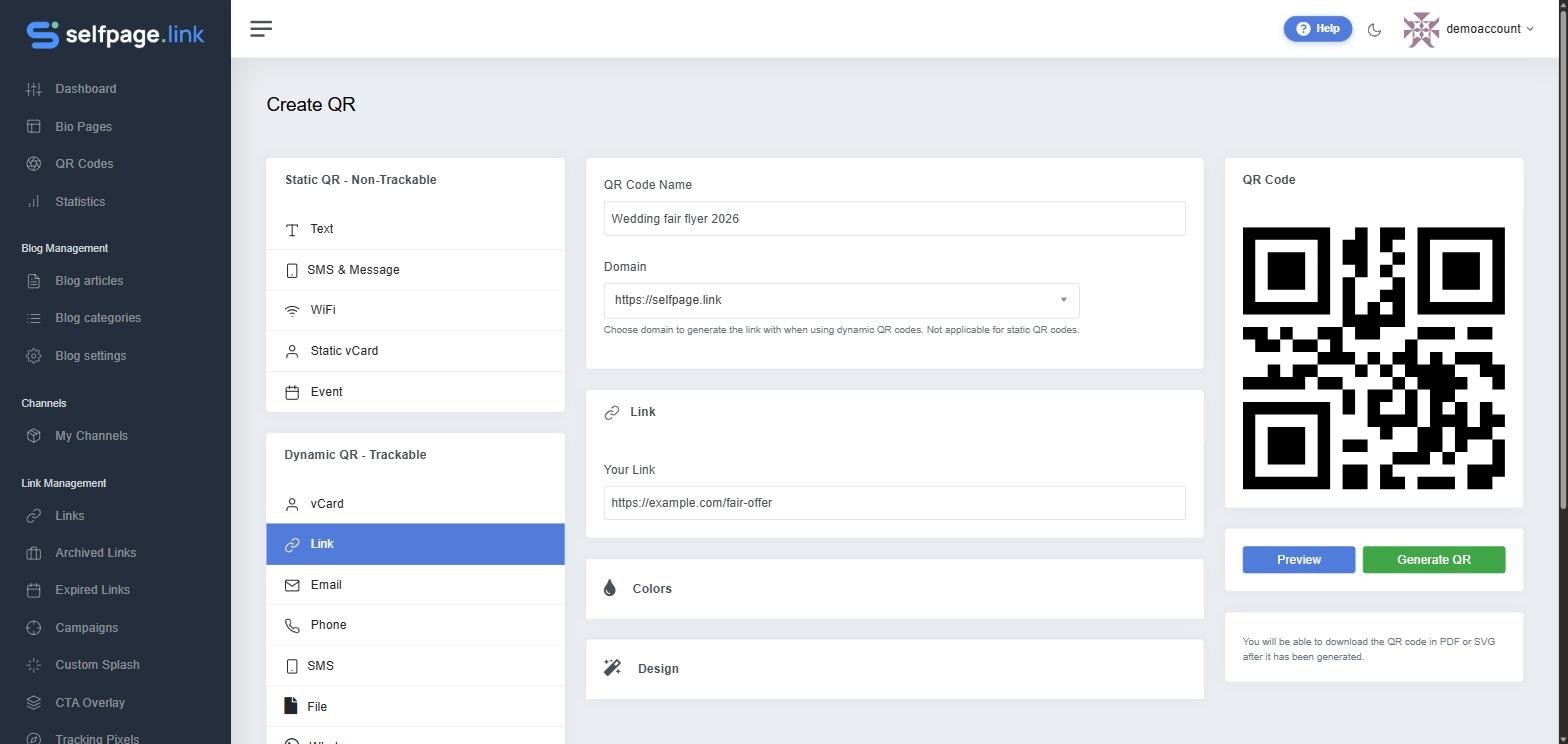Screen dimensions: 1568x744
Task: Click the Expired Links calendar icon
Action: [x=34, y=590]
